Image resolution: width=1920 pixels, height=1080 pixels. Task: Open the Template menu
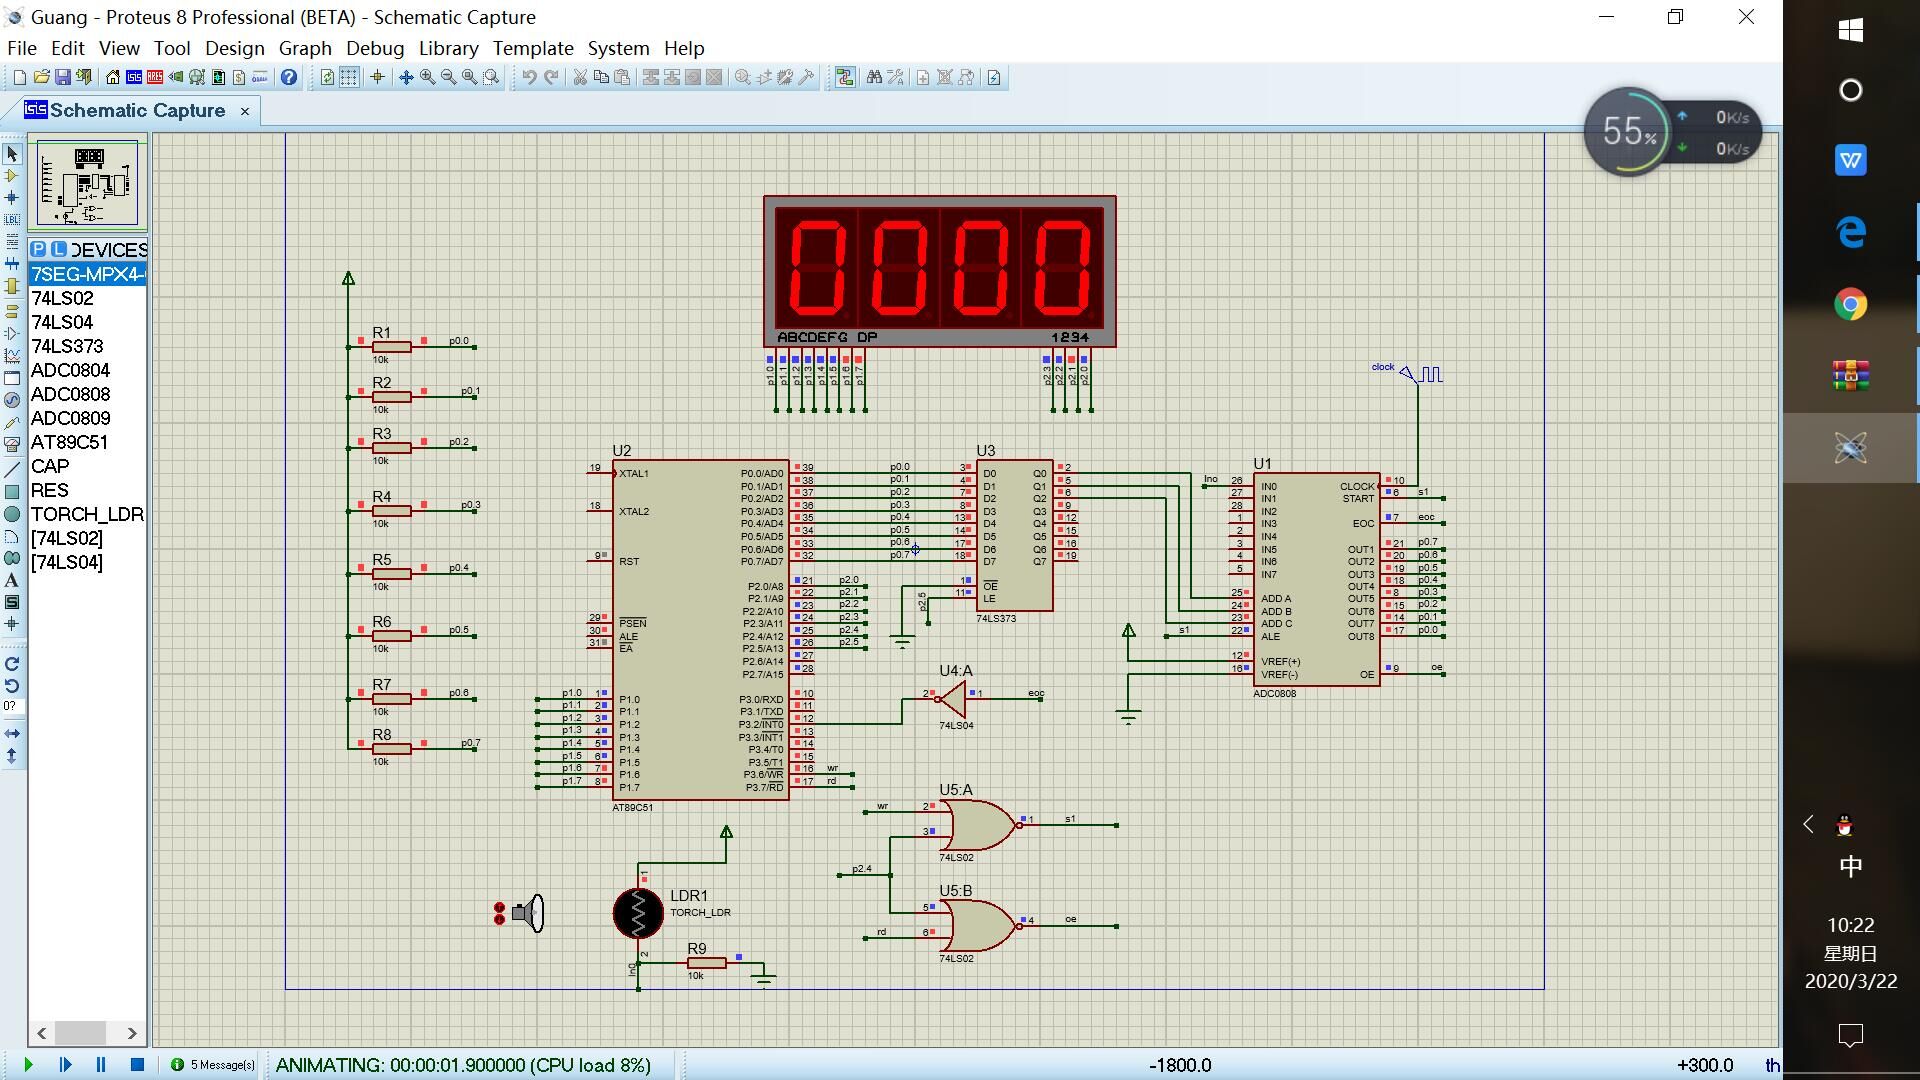[533, 48]
